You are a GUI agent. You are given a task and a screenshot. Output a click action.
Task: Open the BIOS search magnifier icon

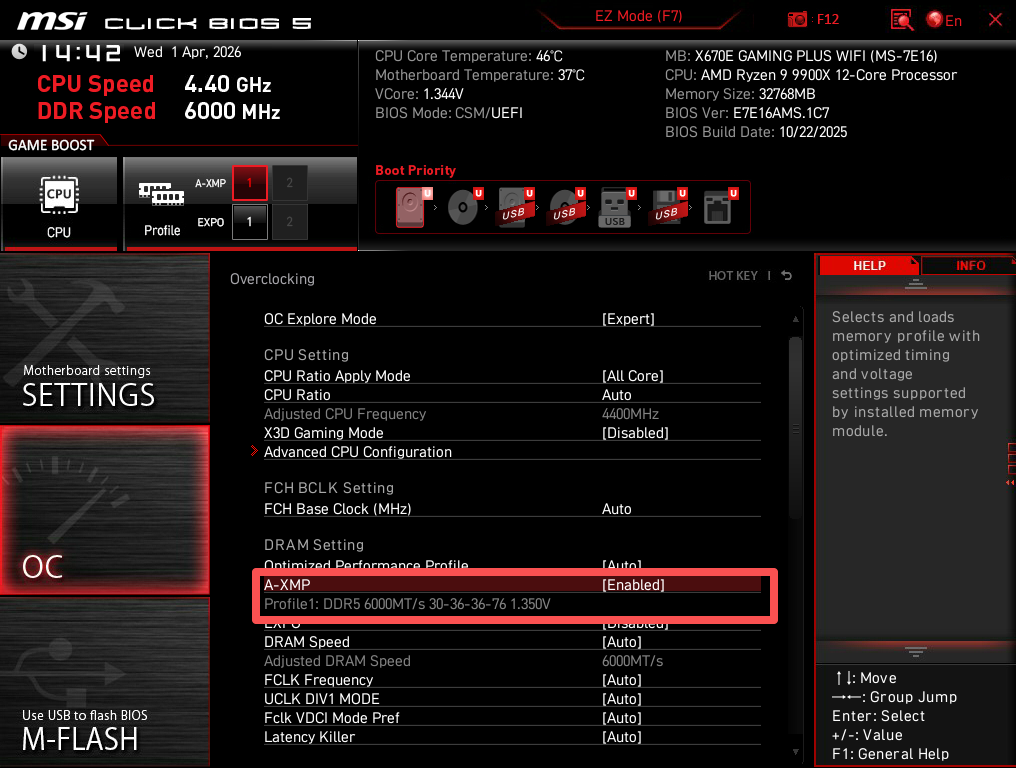click(901, 19)
